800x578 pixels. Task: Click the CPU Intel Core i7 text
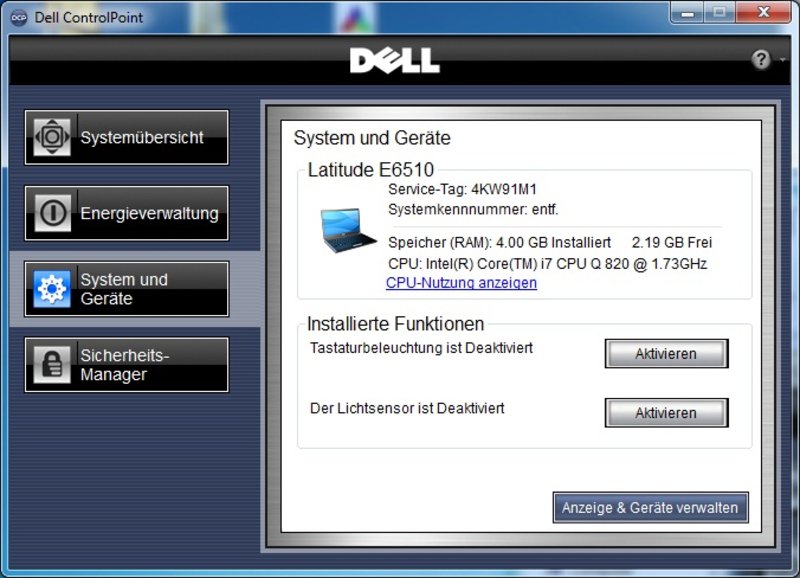(x=547, y=264)
